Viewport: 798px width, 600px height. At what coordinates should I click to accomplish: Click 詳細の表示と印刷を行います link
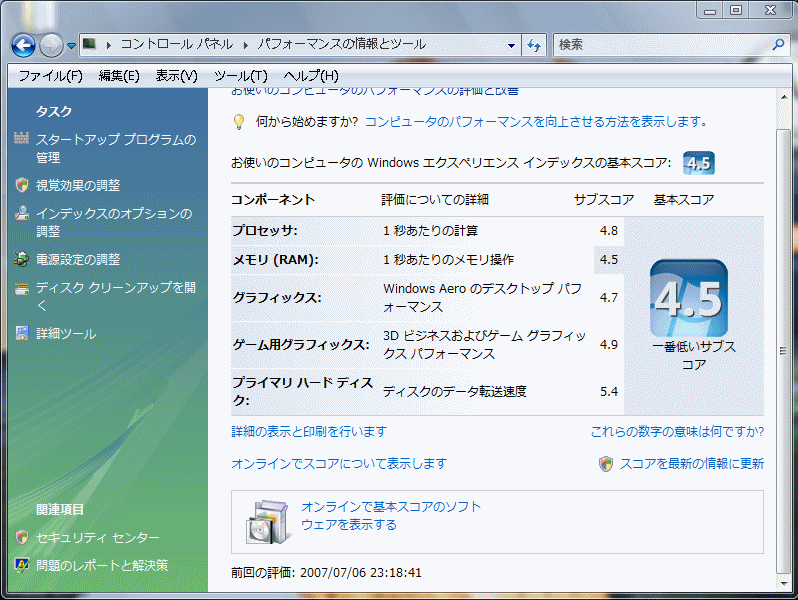tap(308, 431)
